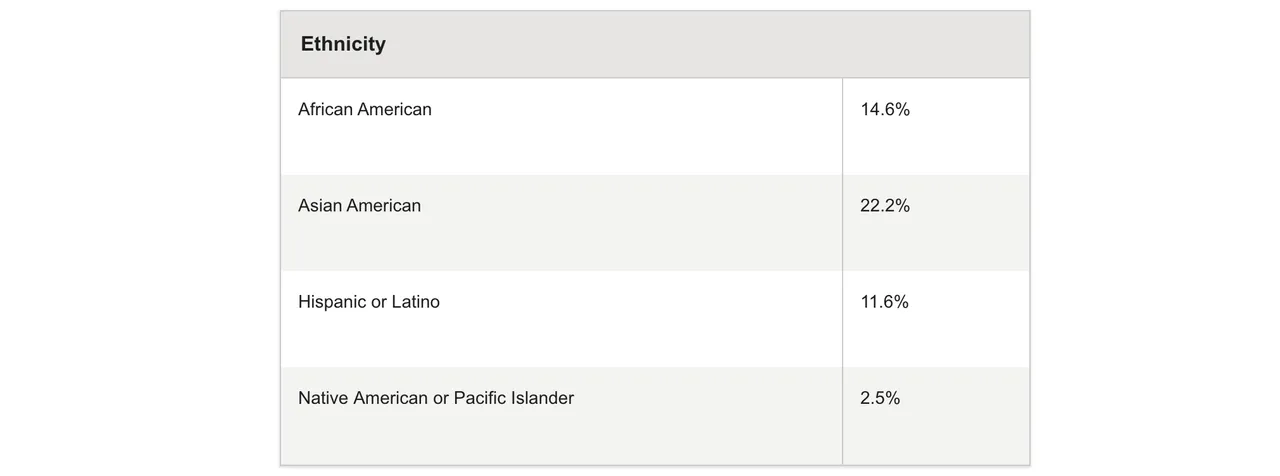Screen dimensions: 1280x476
Task: Select Native American or Pacific Islander label
Action: 436,397
